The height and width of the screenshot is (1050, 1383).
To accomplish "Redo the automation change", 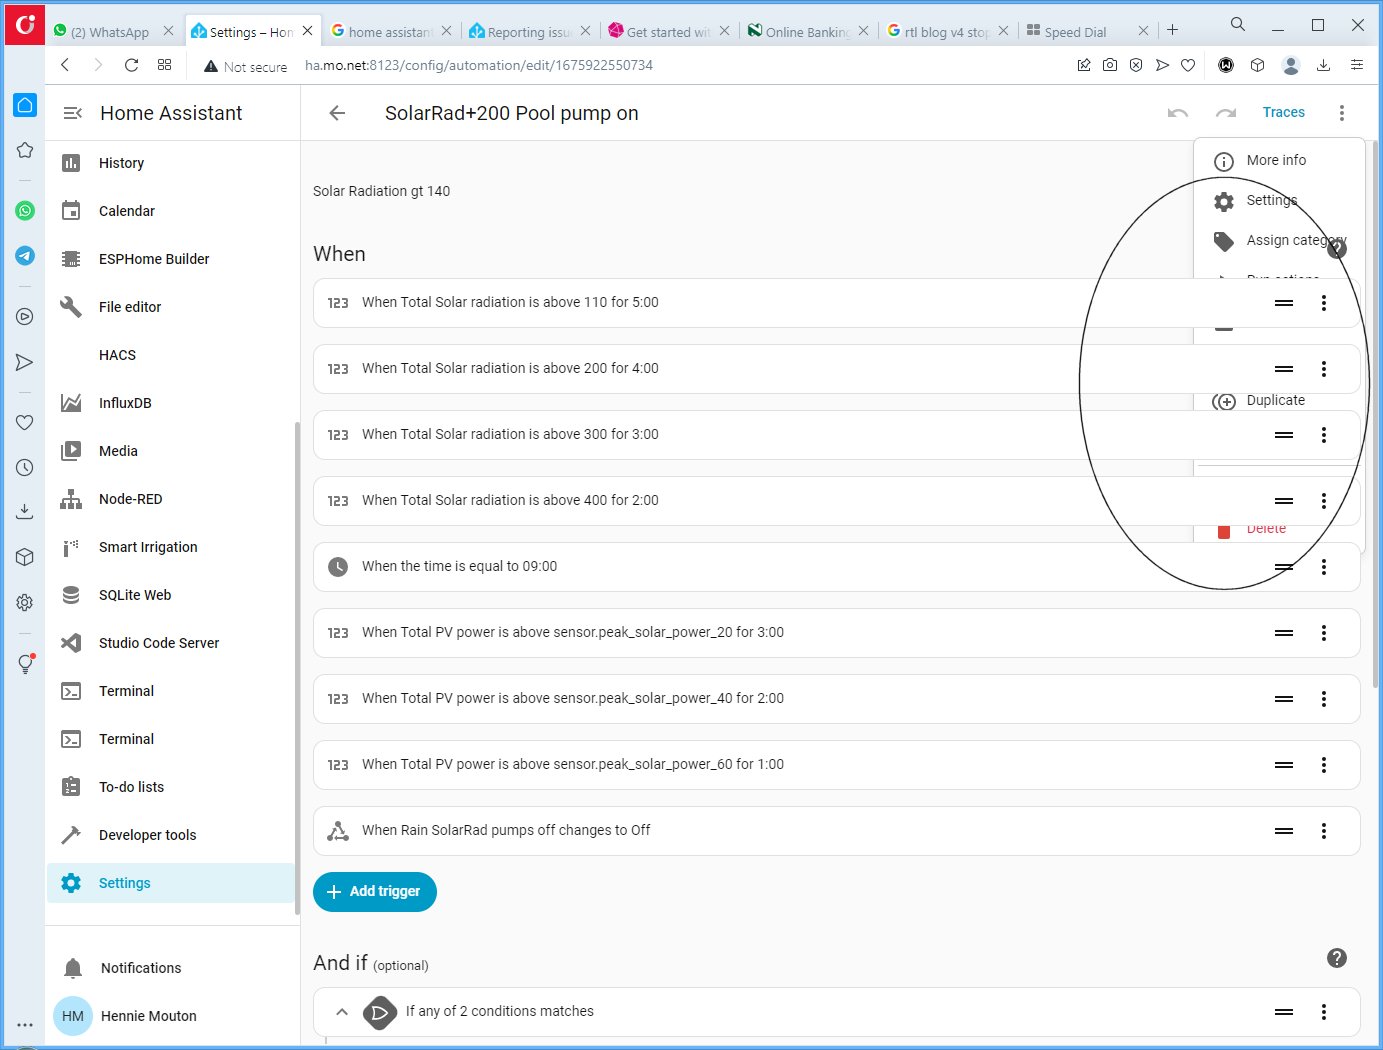I will click(1226, 113).
